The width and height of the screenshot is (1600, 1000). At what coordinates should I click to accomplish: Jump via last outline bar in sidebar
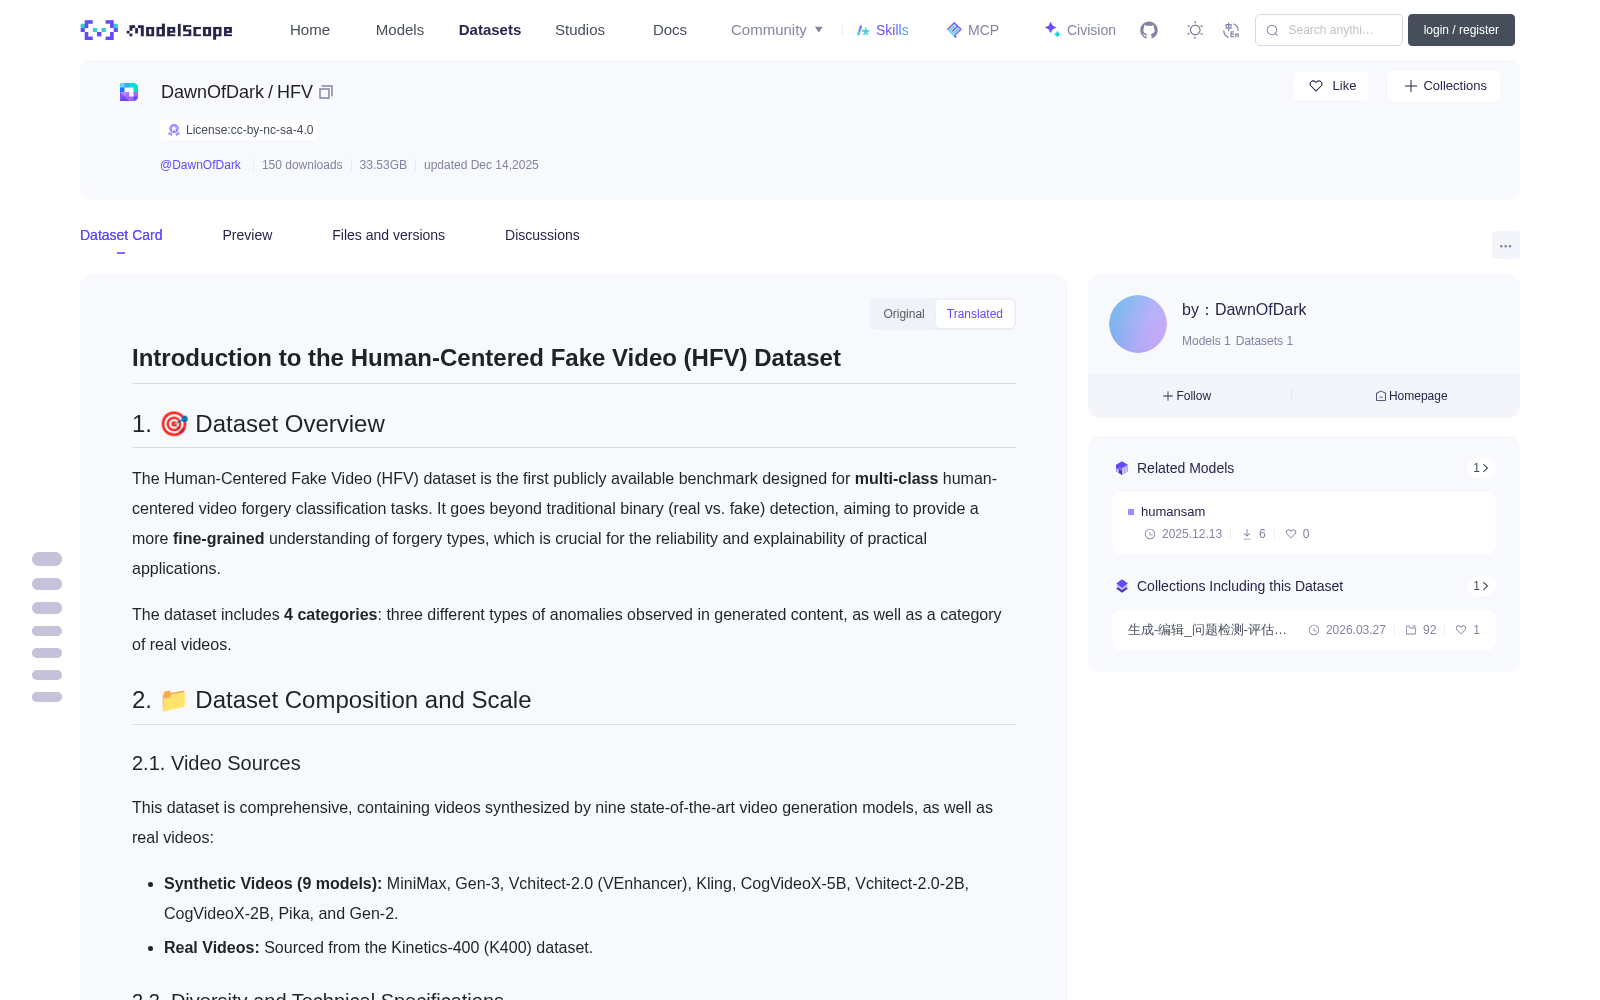47,697
